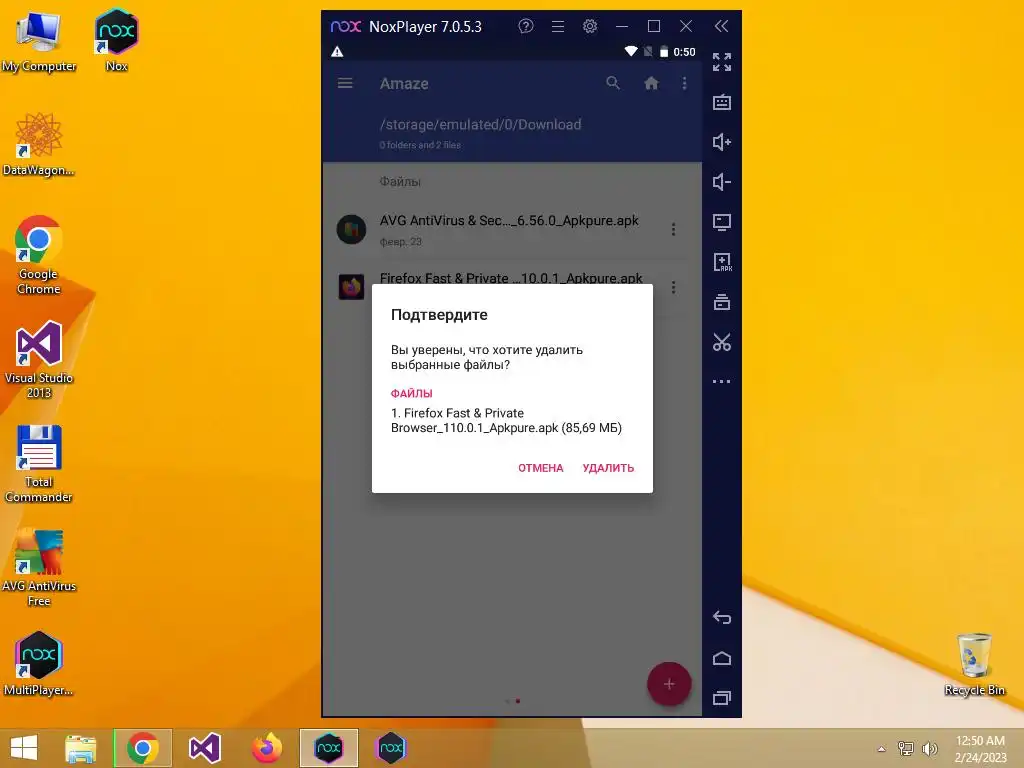Screen dimensions: 1024x768
Task: Open Android recent apps in NoxPlayer
Action: pos(722,698)
